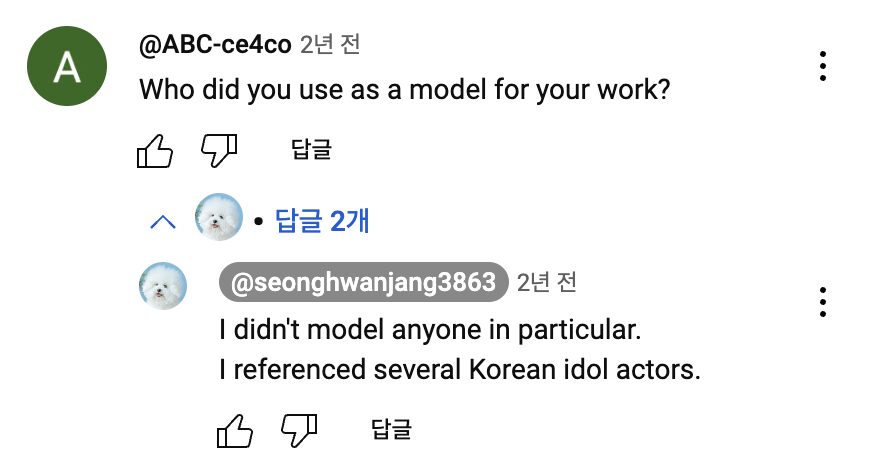This screenshot has height=466, width=892.
Task: Open the @ABC-ce4co channel username link
Action: point(215,44)
